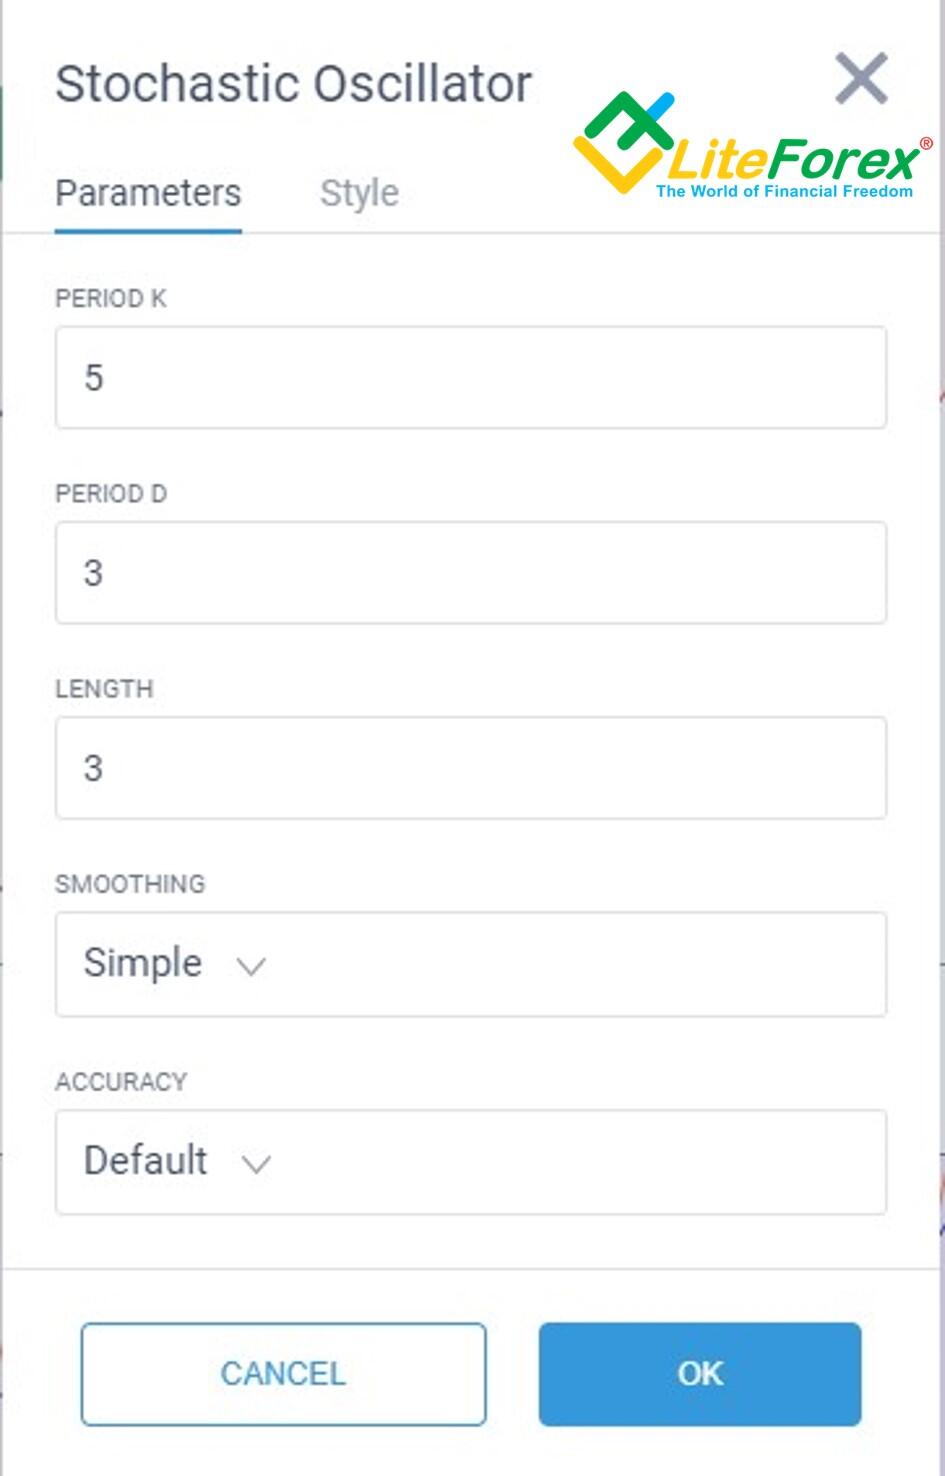Focus the Period K input field
Viewport: 945px width, 1476px height.
pyautogui.click(x=470, y=378)
